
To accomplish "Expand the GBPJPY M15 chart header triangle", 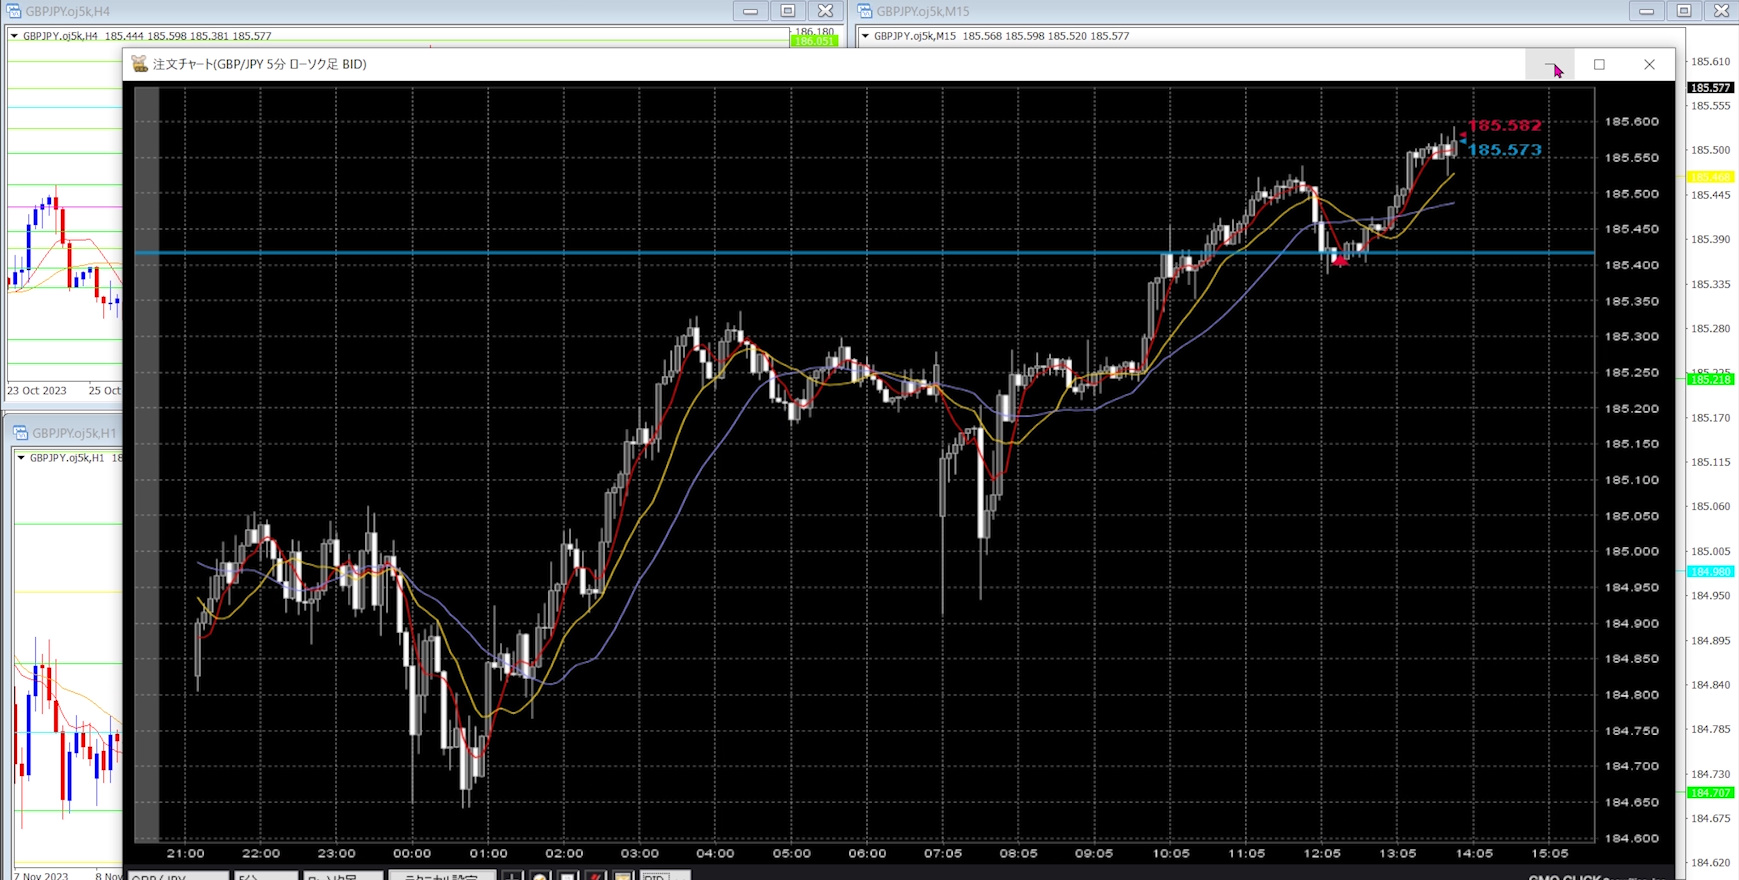I will click(865, 36).
